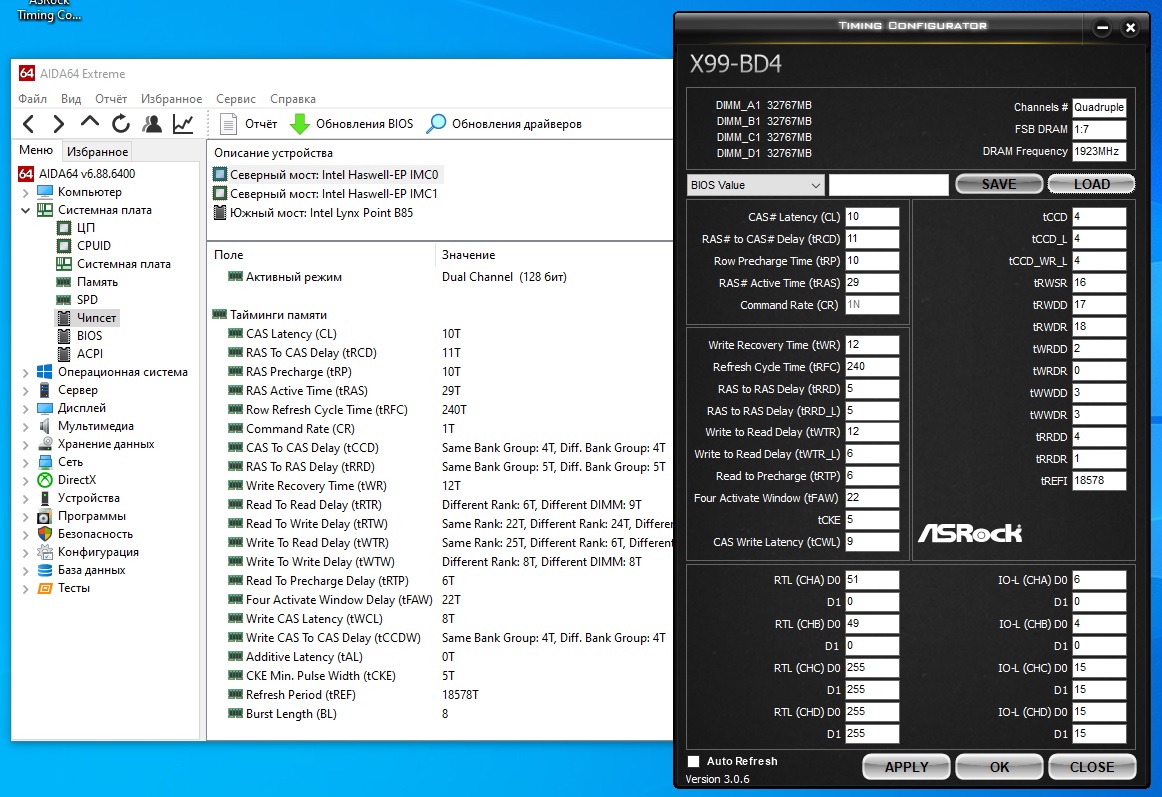1162x797 pixels.
Task: Click LOAD in Timing Configurator
Action: (x=1092, y=184)
